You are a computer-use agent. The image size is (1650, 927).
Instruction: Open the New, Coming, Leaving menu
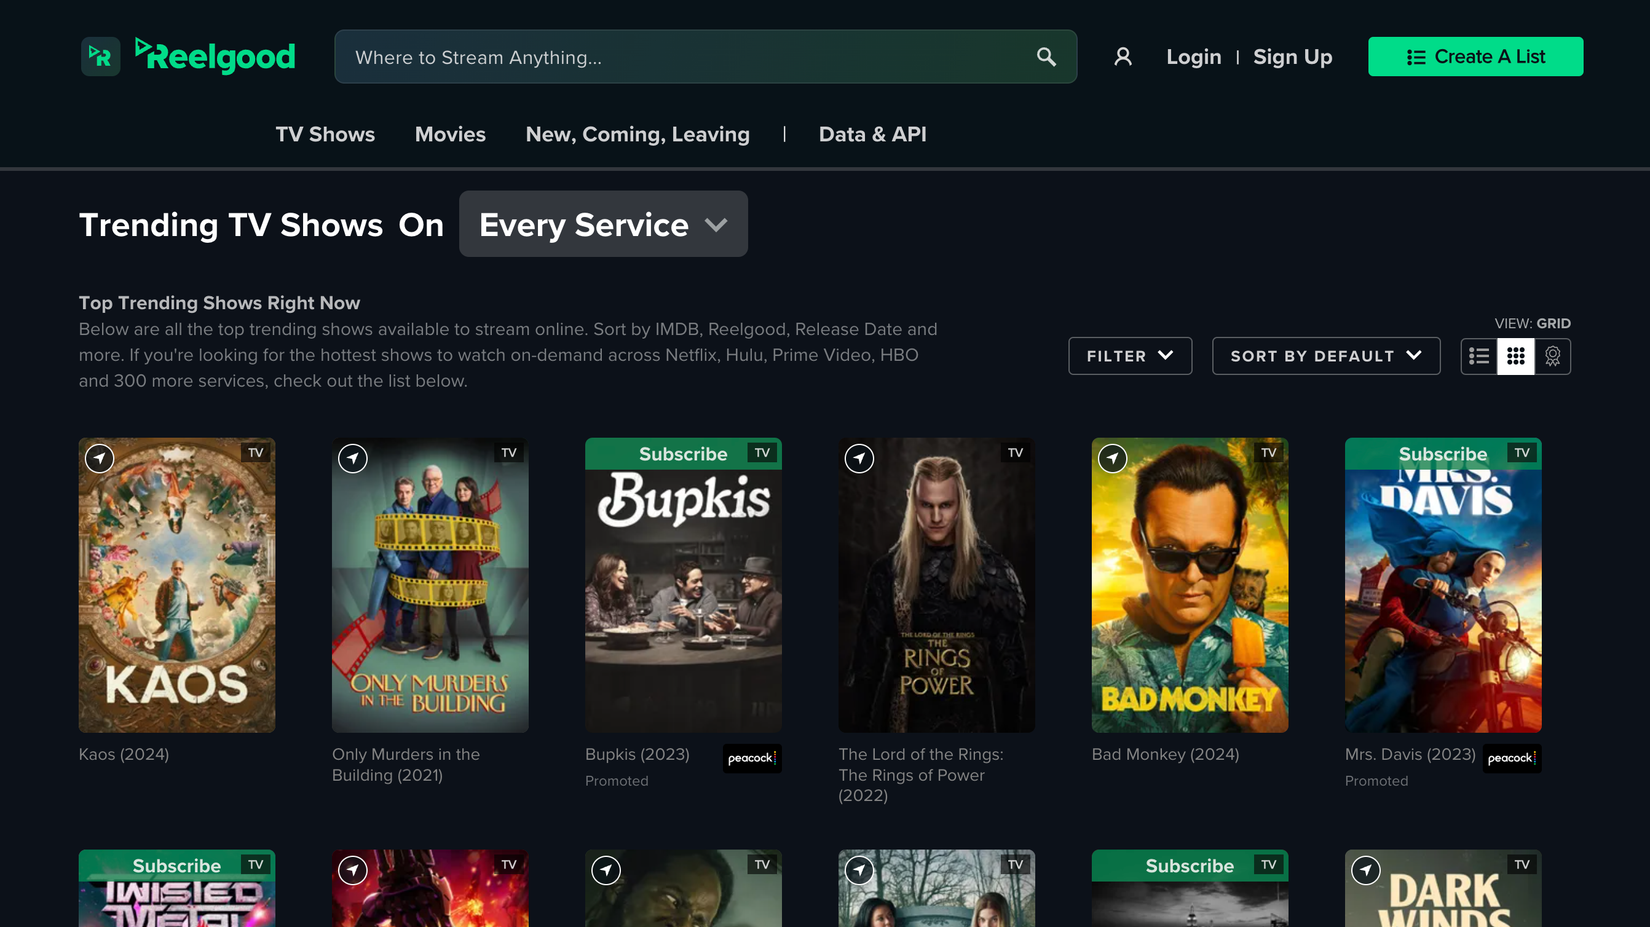click(x=637, y=134)
